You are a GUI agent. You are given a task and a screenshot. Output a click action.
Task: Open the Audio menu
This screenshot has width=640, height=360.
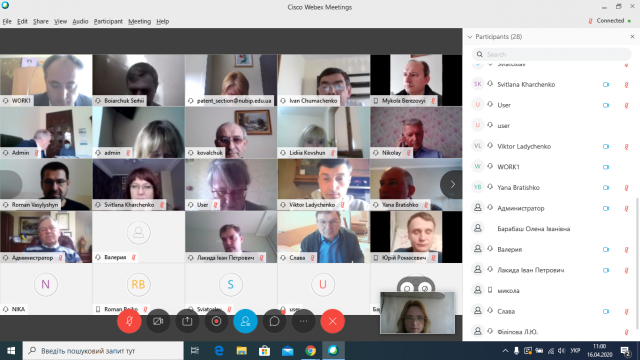click(x=80, y=21)
